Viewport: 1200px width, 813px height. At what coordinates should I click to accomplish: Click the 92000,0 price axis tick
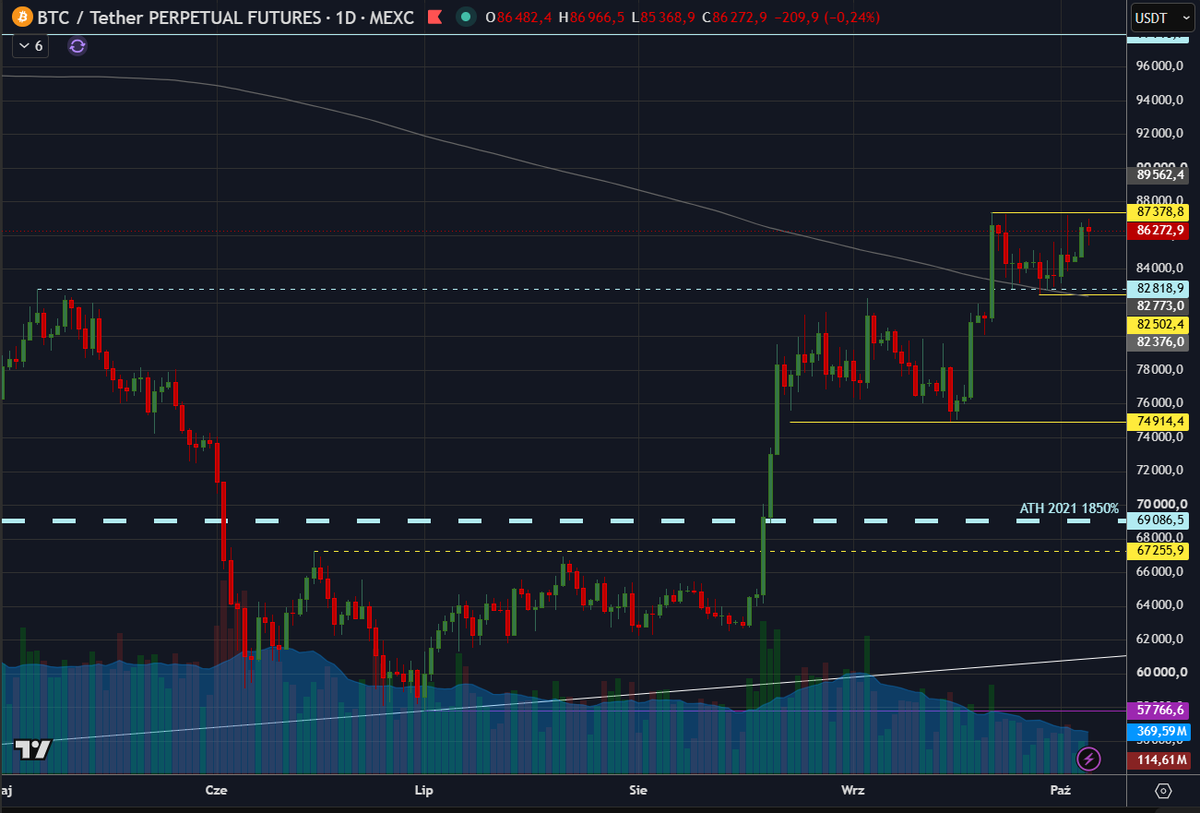[x=1159, y=133]
